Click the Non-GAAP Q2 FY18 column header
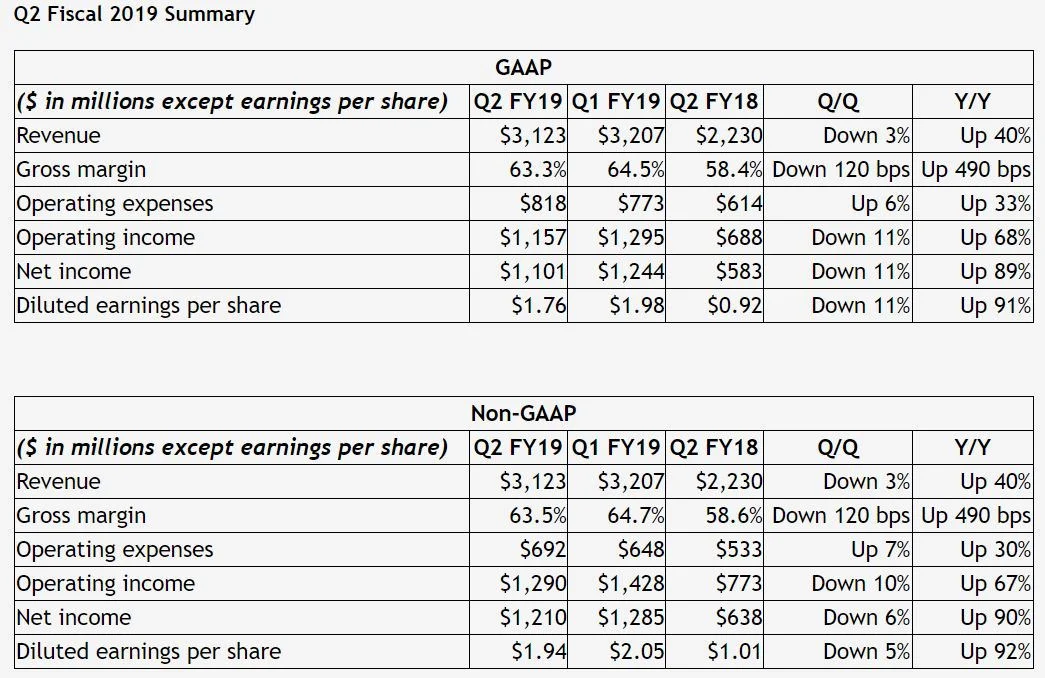 pyautogui.click(x=714, y=447)
